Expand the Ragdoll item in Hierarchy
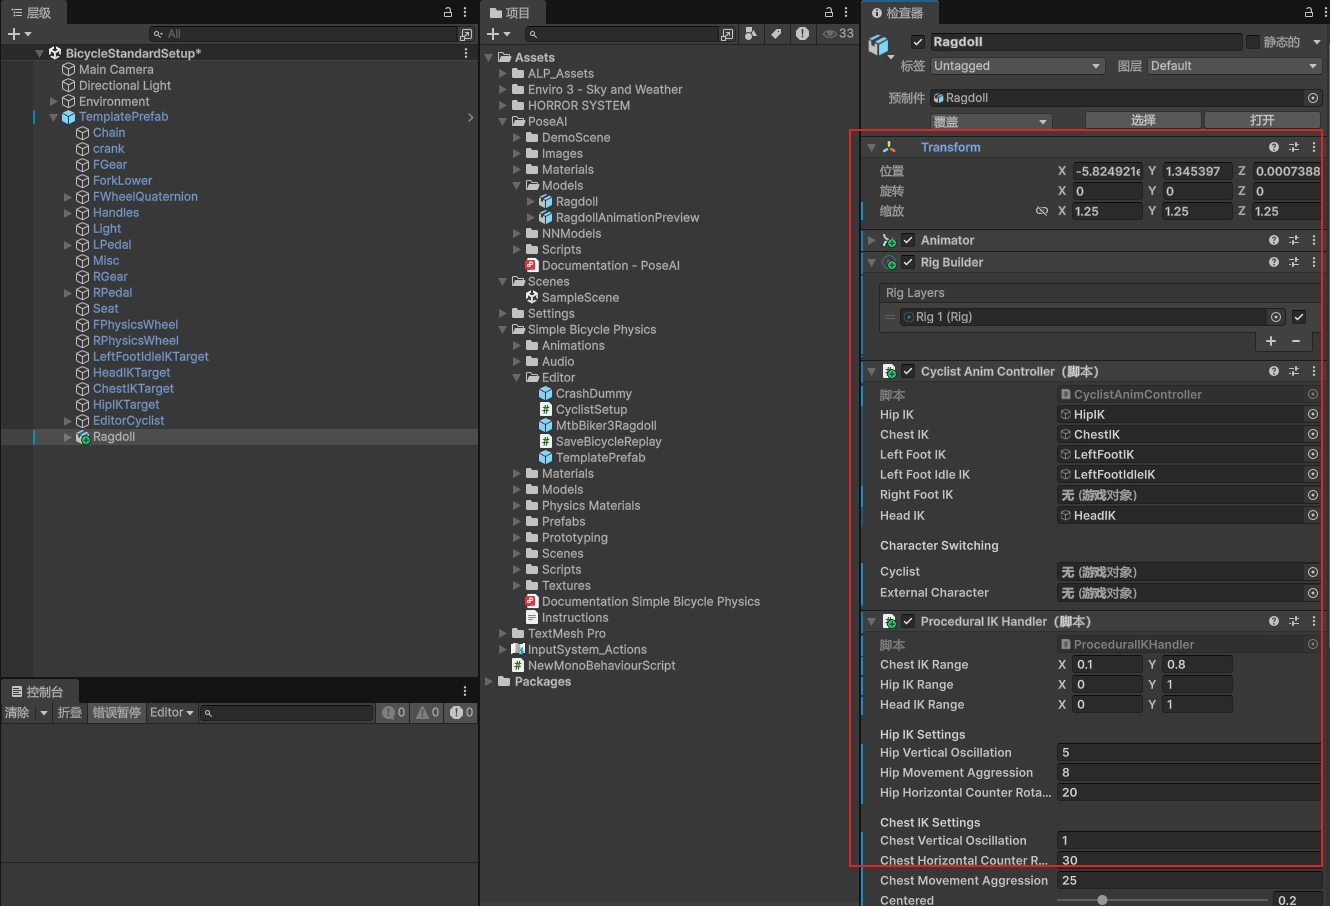This screenshot has height=906, width=1330. [67, 437]
